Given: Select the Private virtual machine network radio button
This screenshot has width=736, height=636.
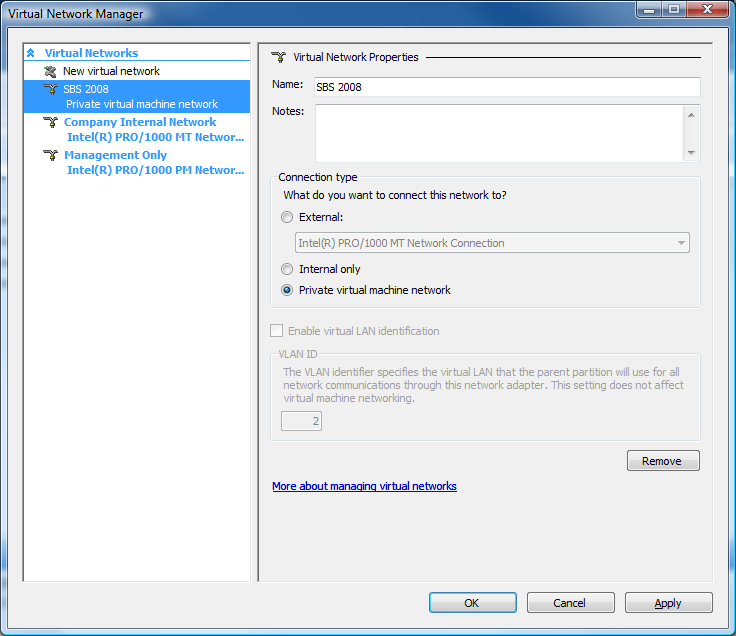Looking at the screenshot, I should pos(287,290).
